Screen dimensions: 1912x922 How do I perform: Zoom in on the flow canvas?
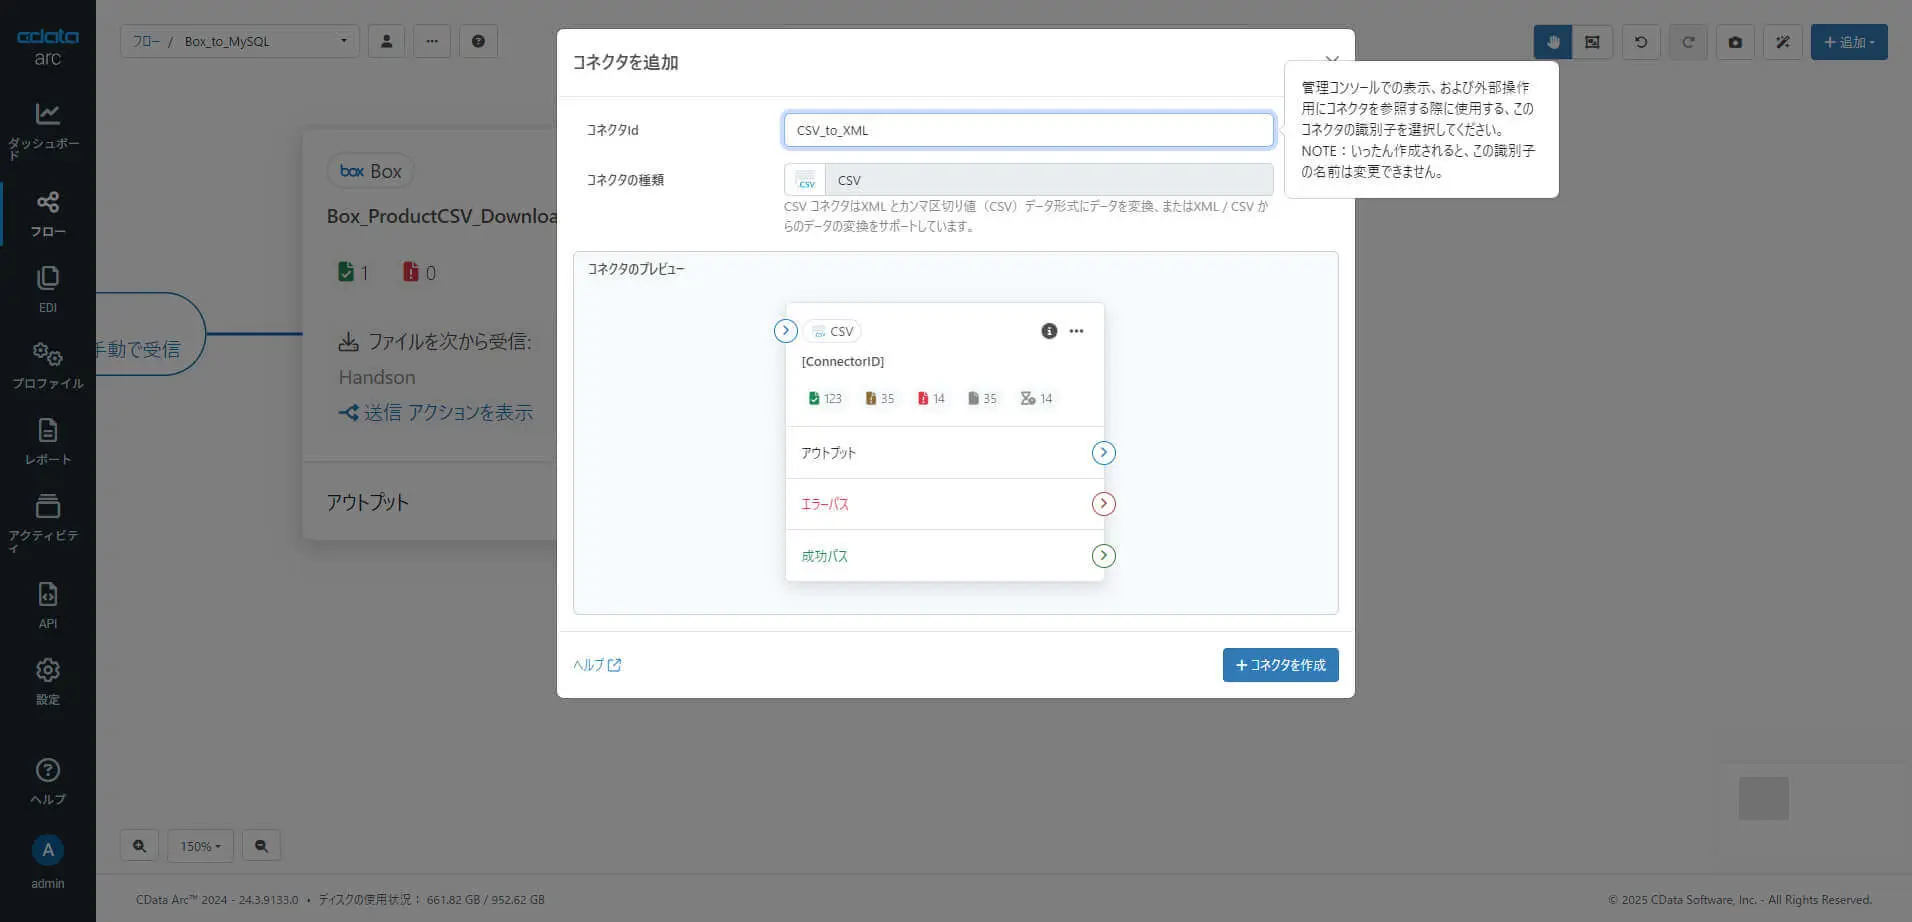139,846
